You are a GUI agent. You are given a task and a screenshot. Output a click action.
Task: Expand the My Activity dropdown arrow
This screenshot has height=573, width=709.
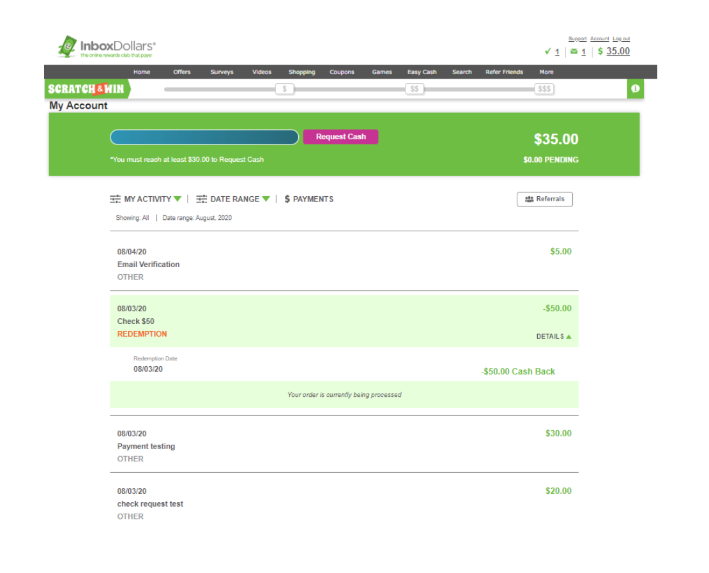point(177,199)
